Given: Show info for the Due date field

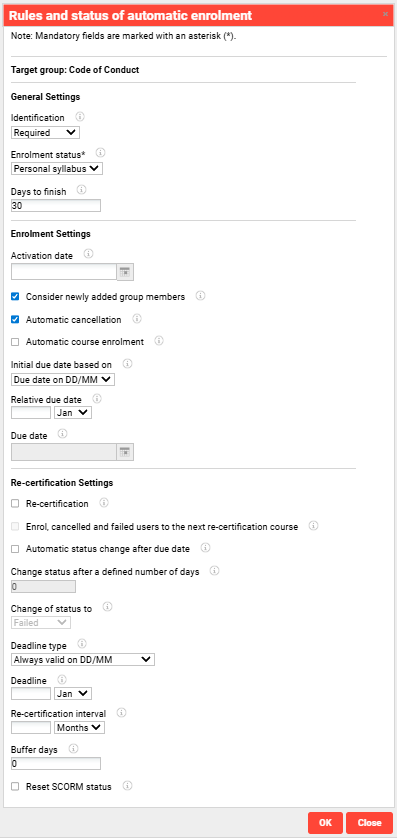Looking at the screenshot, I should (62, 434).
